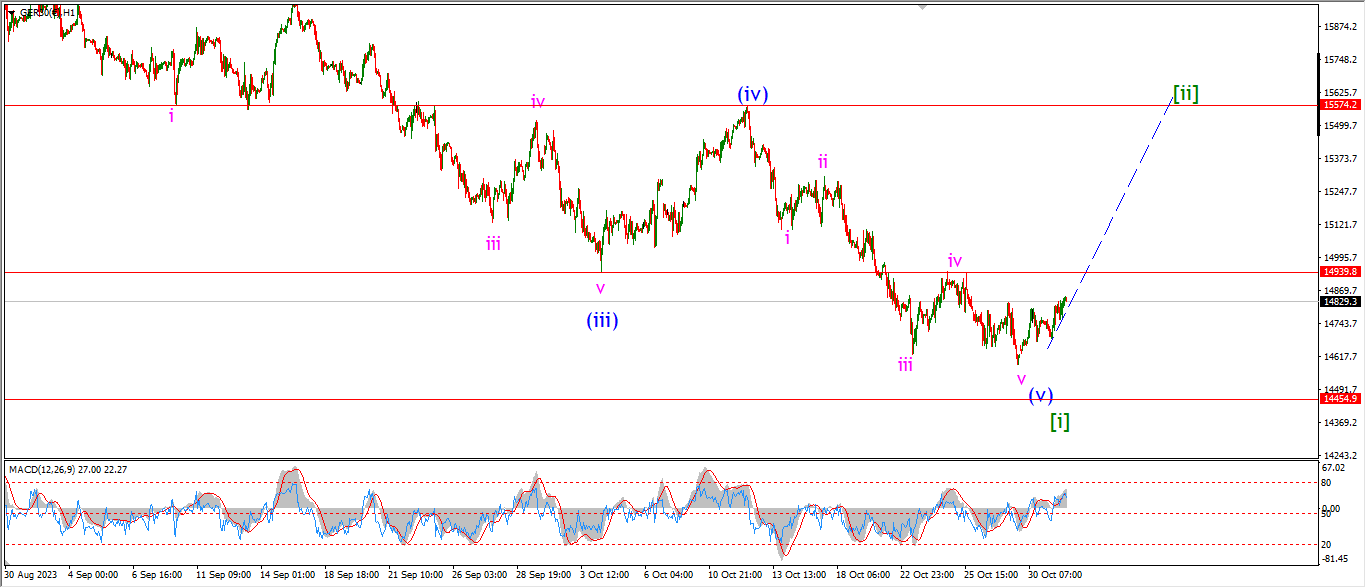Select the 14454.9 red price level tag
This screenshot has width=1366, height=588.
point(1340,398)
